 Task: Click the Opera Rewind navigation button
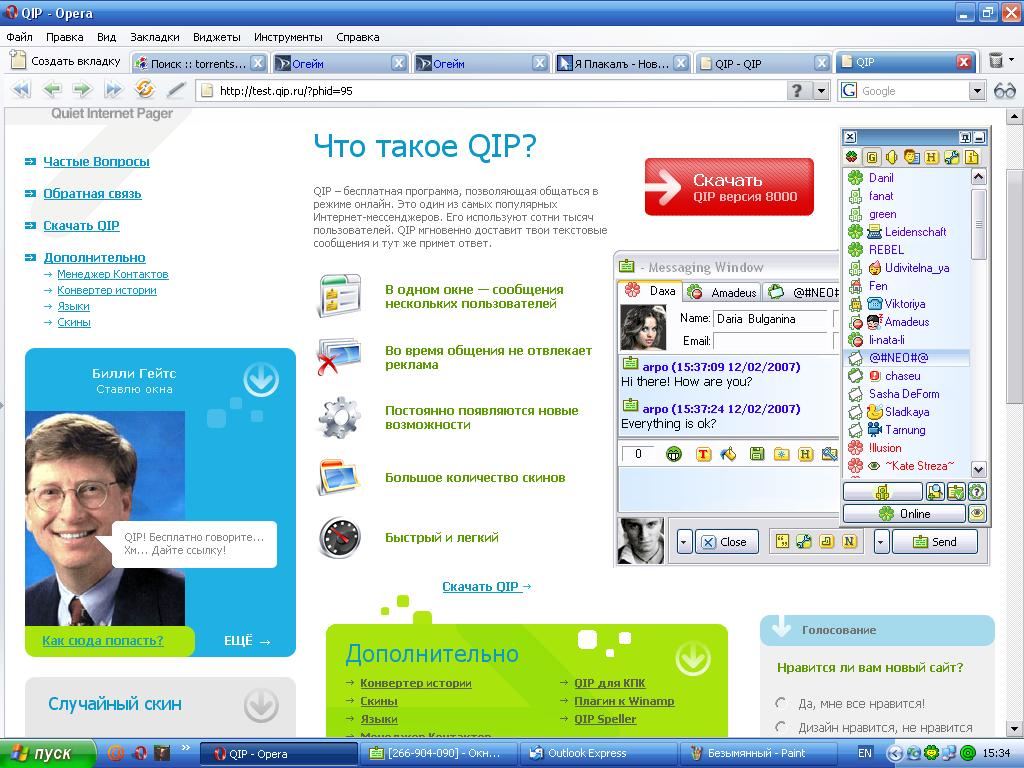coord(20,89)
